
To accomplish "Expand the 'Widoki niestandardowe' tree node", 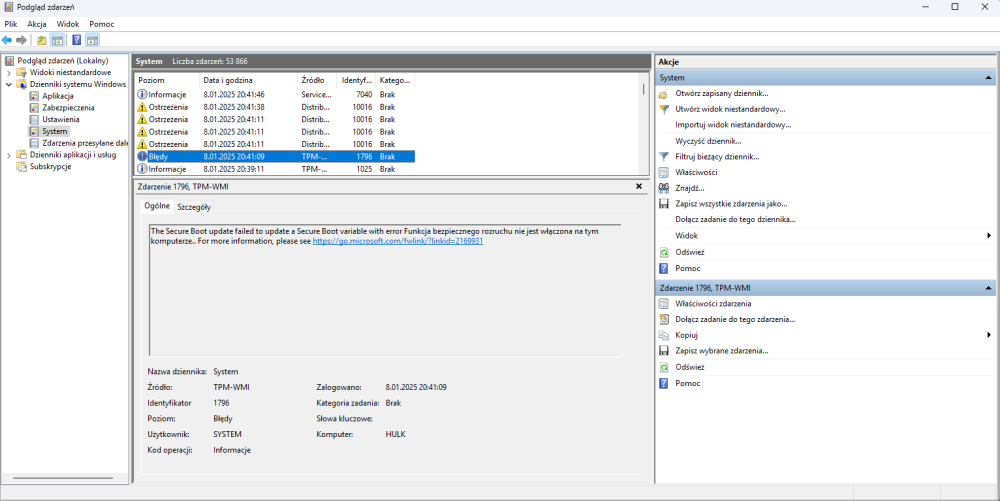I will pos(9,73).
